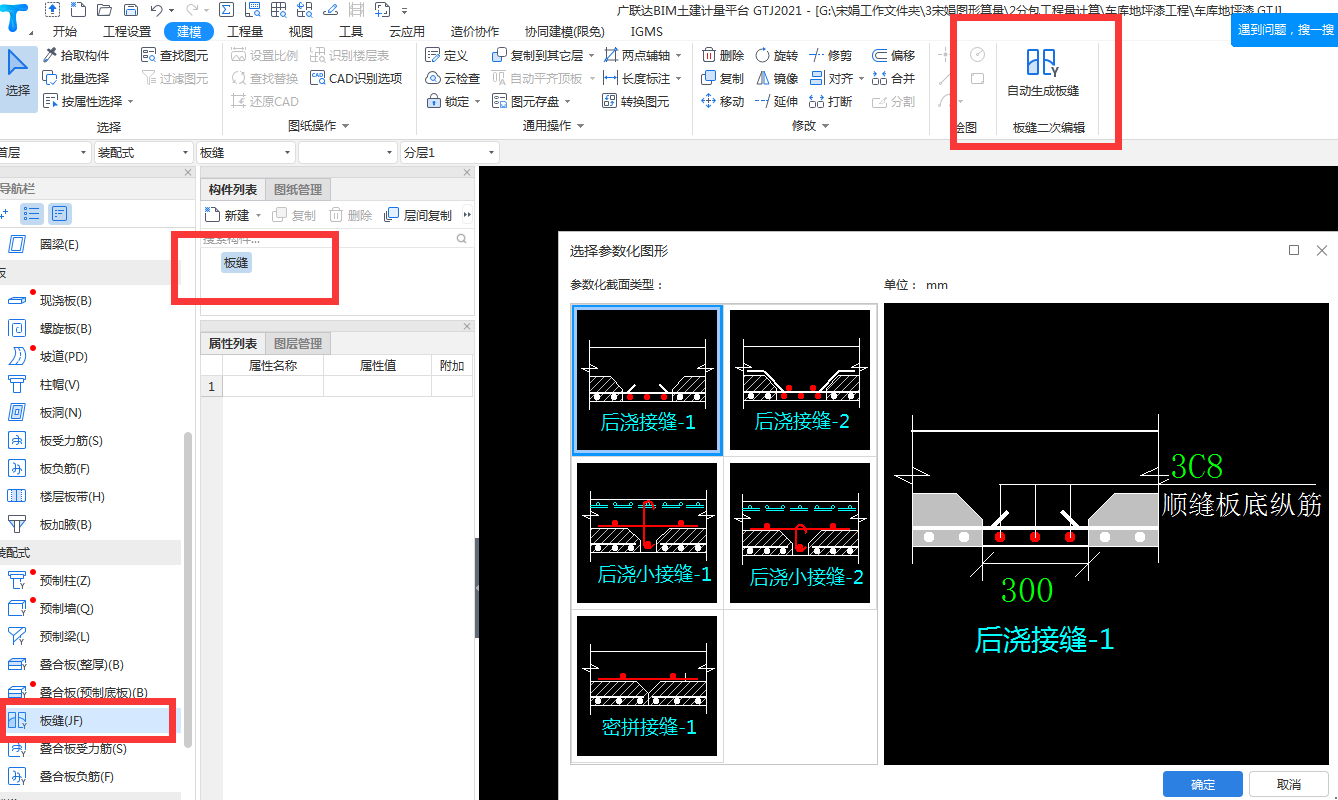Image resolution: width=1338 pixels, height=800 pixels.
Task: Click the 合并 merge tool
Action: [x=894, y=78]
